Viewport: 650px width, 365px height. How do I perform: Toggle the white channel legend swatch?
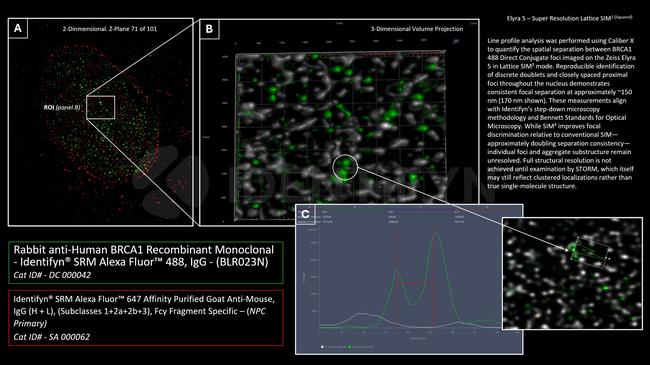(x=322, y=347)
